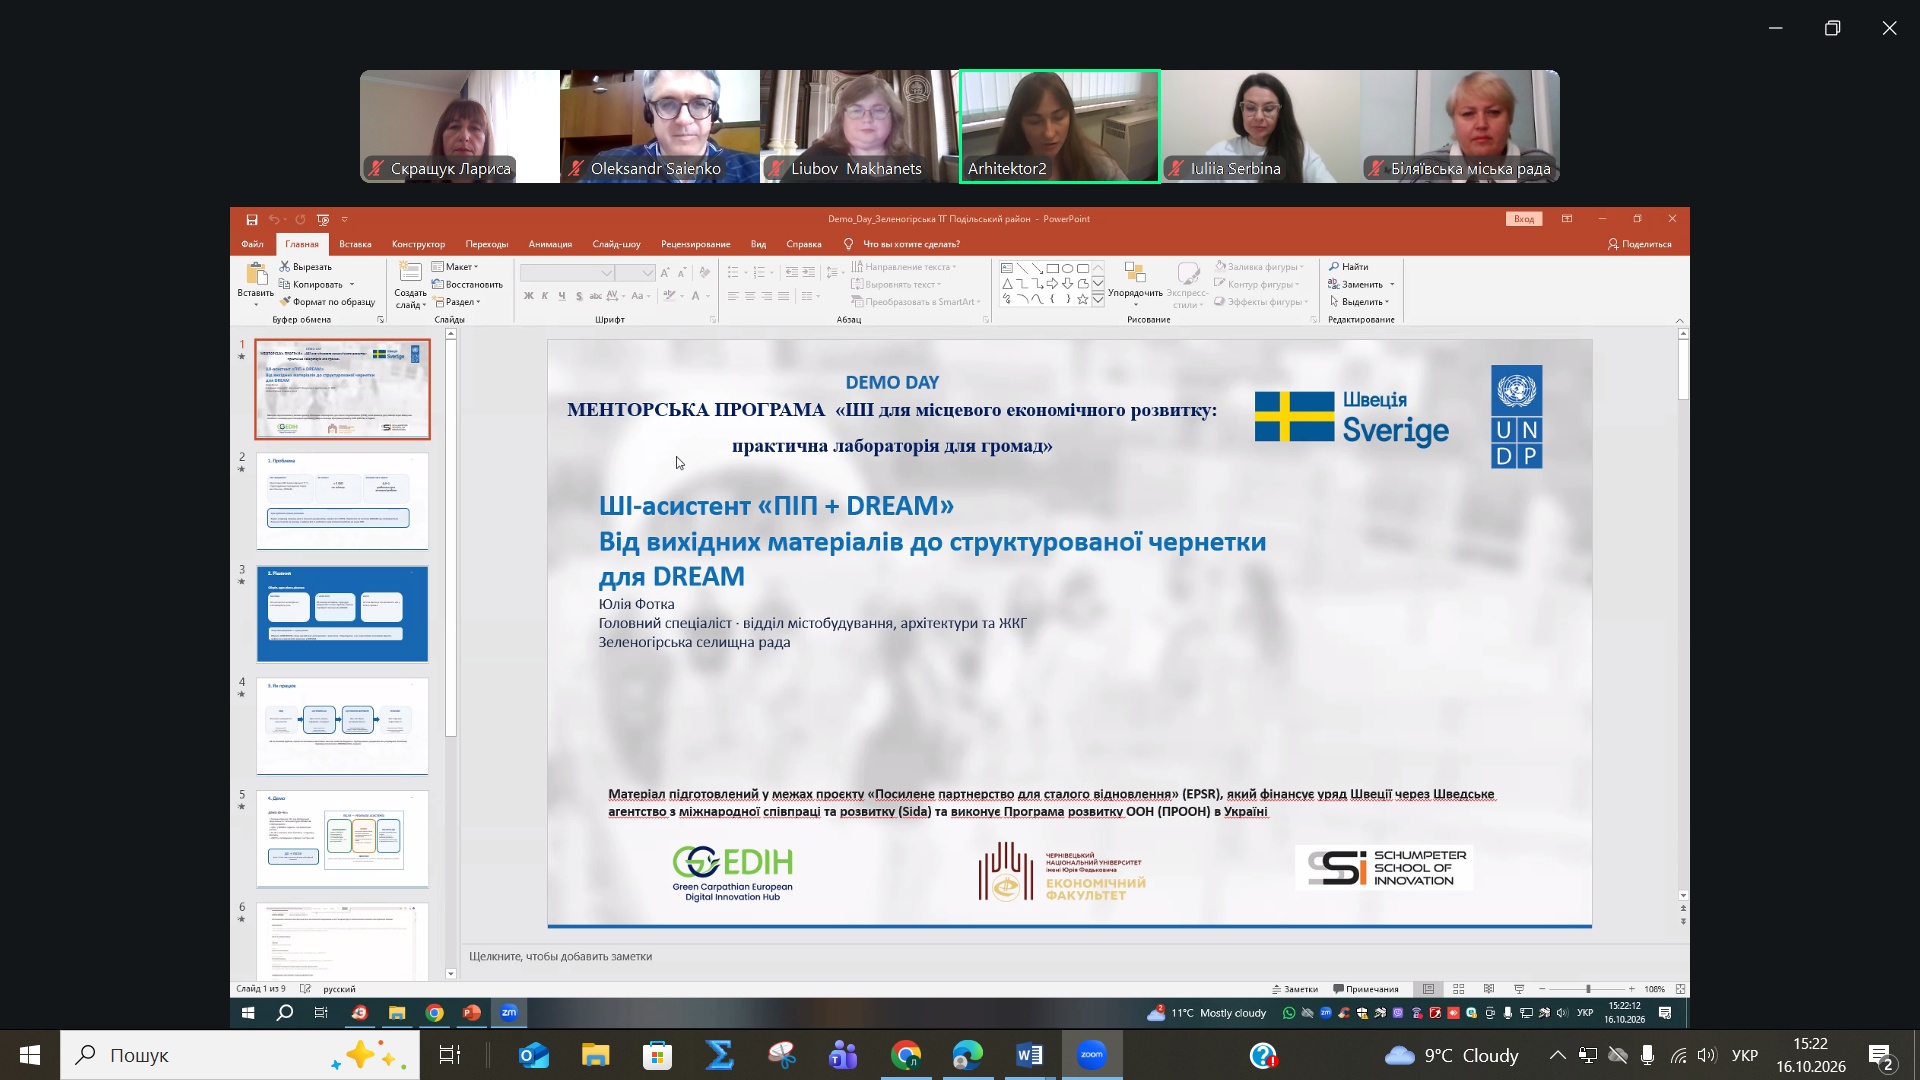This screenshot has height=1080, width=1920.
Task: Select the rectangle shape in shapes gallery
Action: click(x=1052, y=269)
